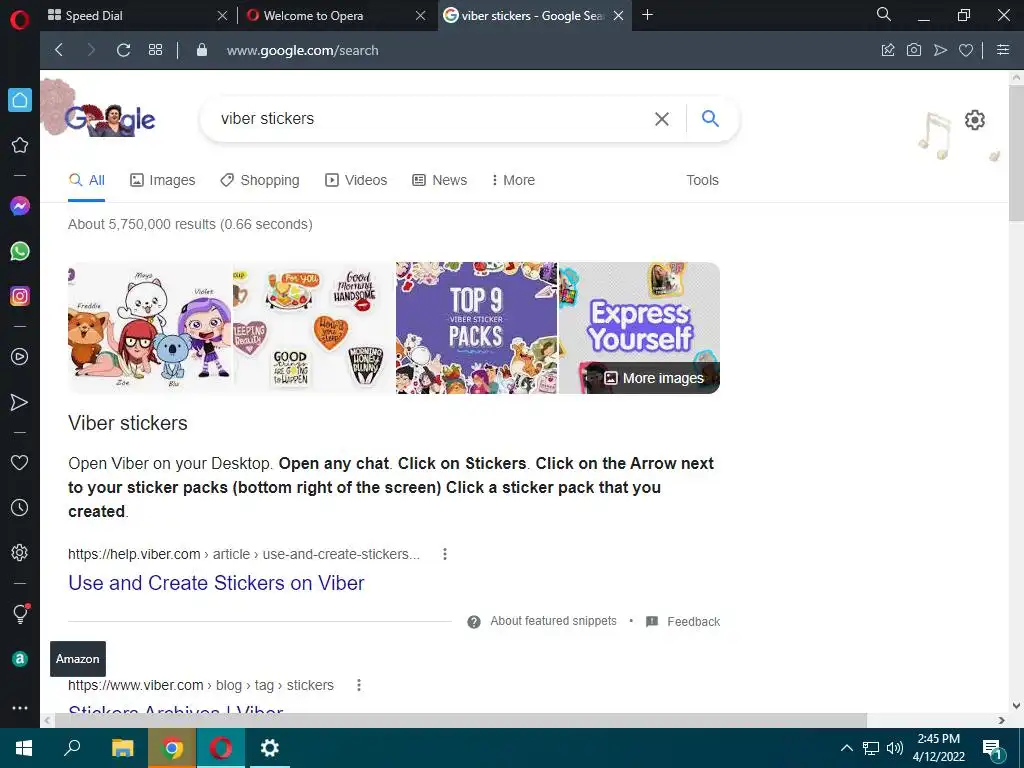Open Chrome from taskbar
The height and width of the screenshot is (768, 1024).
click(x=172, y=748)
